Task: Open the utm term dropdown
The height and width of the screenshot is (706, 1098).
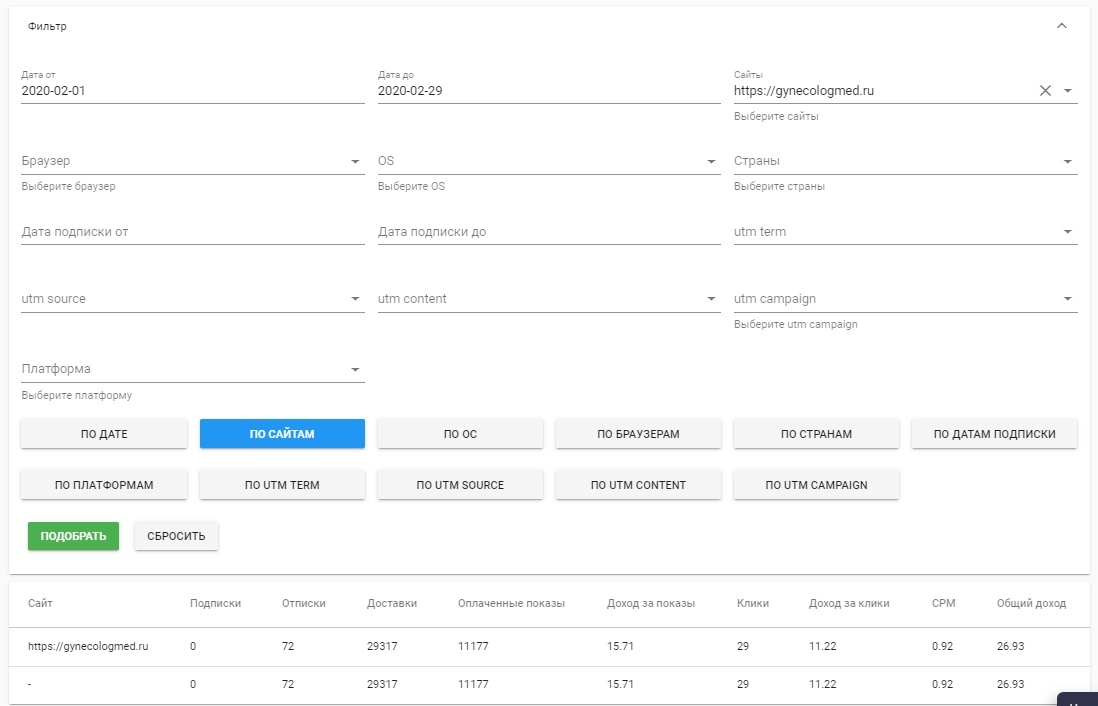Action: (1068, 233)
